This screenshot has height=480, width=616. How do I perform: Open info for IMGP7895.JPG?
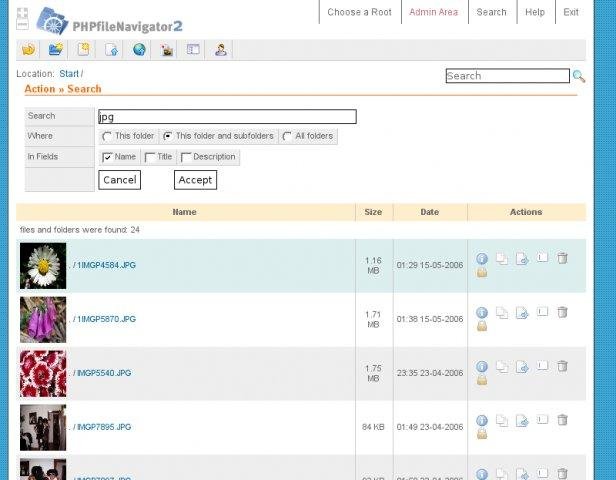(482, 421)
